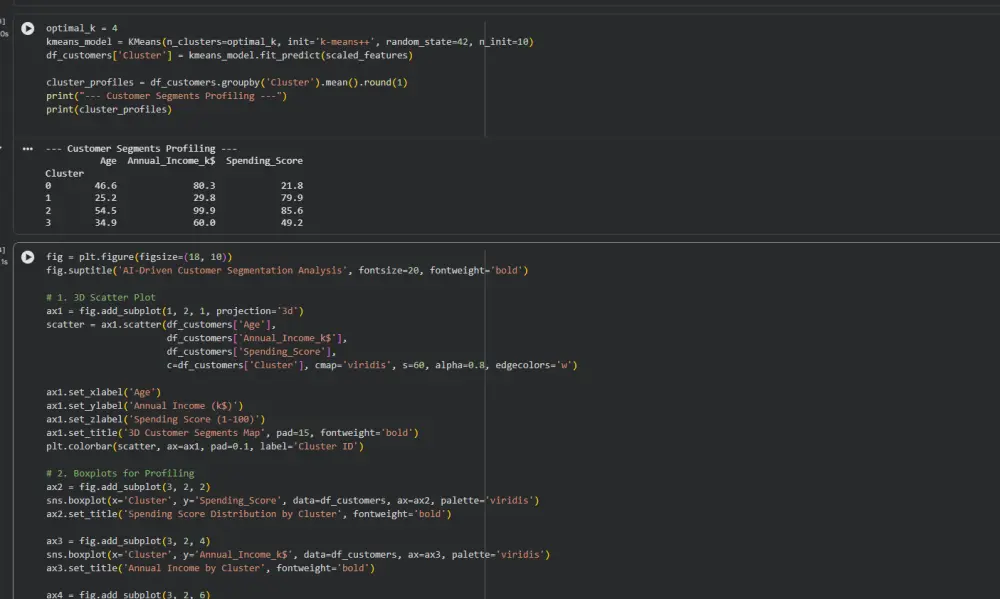Click the income value 60.0
The image size is (1000, 599).
[x=204, y=223]
